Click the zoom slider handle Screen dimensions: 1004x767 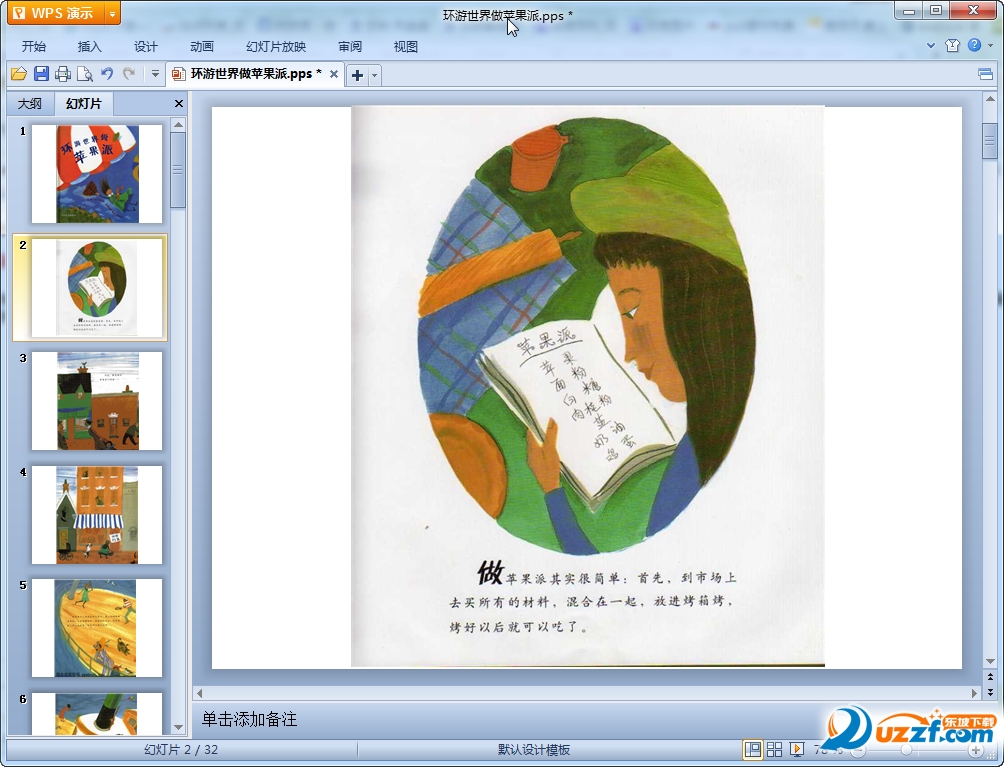tap(906, 750)
